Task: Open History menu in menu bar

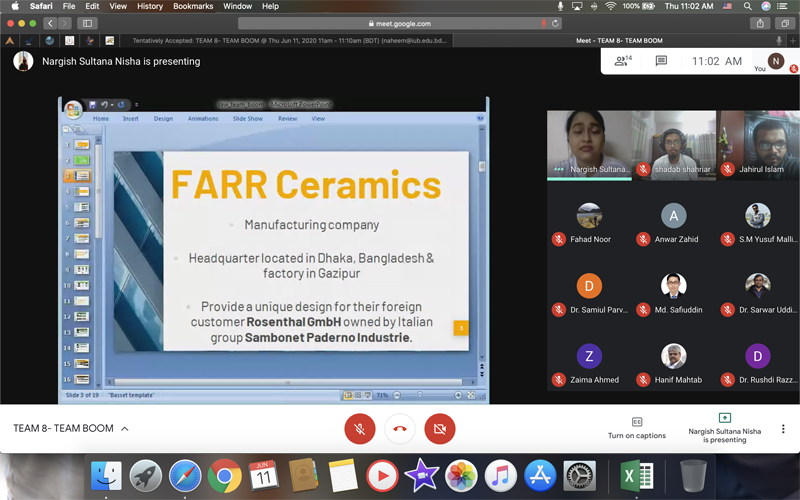Action: tap(149, 6)
